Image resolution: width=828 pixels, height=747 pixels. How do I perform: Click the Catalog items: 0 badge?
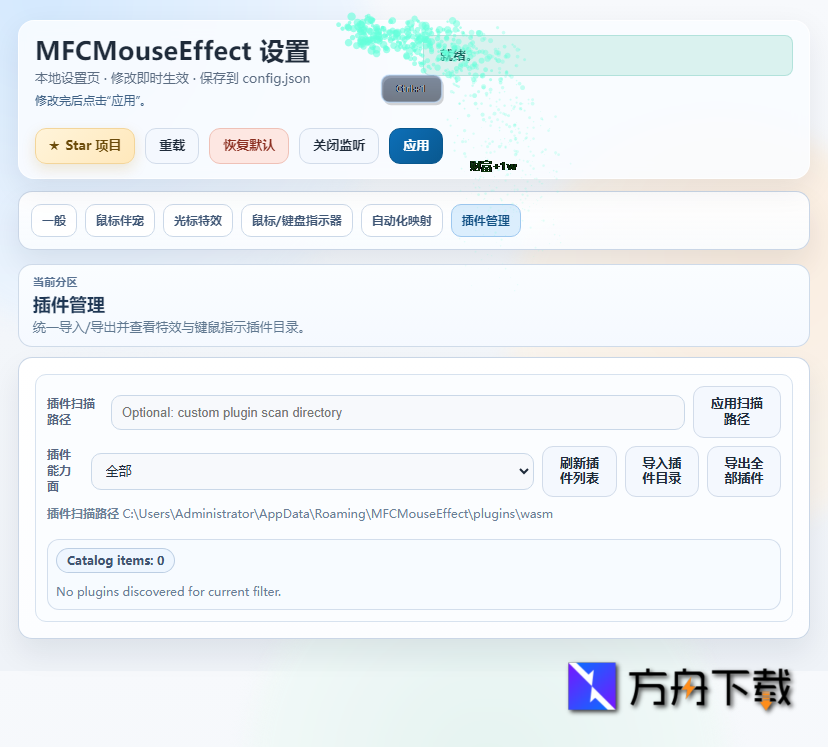pos(114,560)
